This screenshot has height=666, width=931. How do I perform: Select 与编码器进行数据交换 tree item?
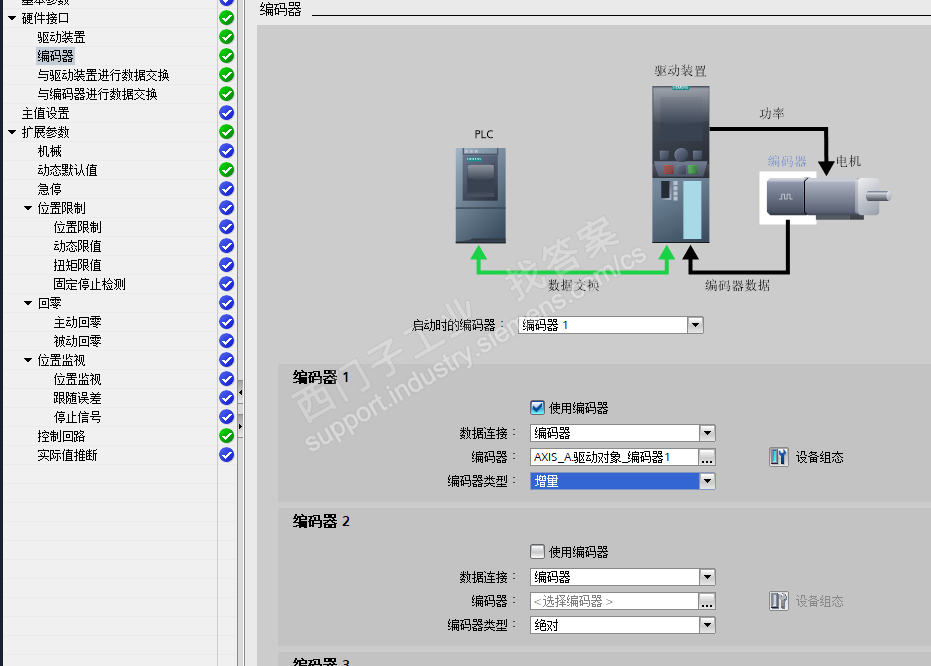97,94
